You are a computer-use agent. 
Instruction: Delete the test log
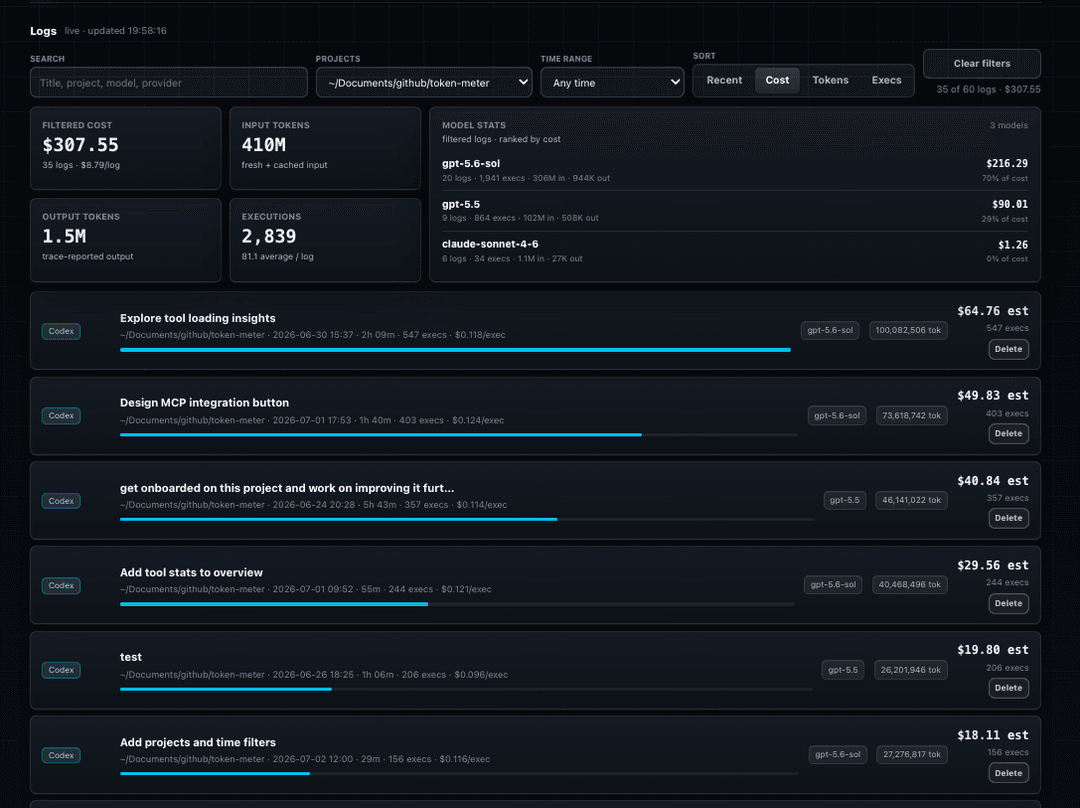[1008, 688]
